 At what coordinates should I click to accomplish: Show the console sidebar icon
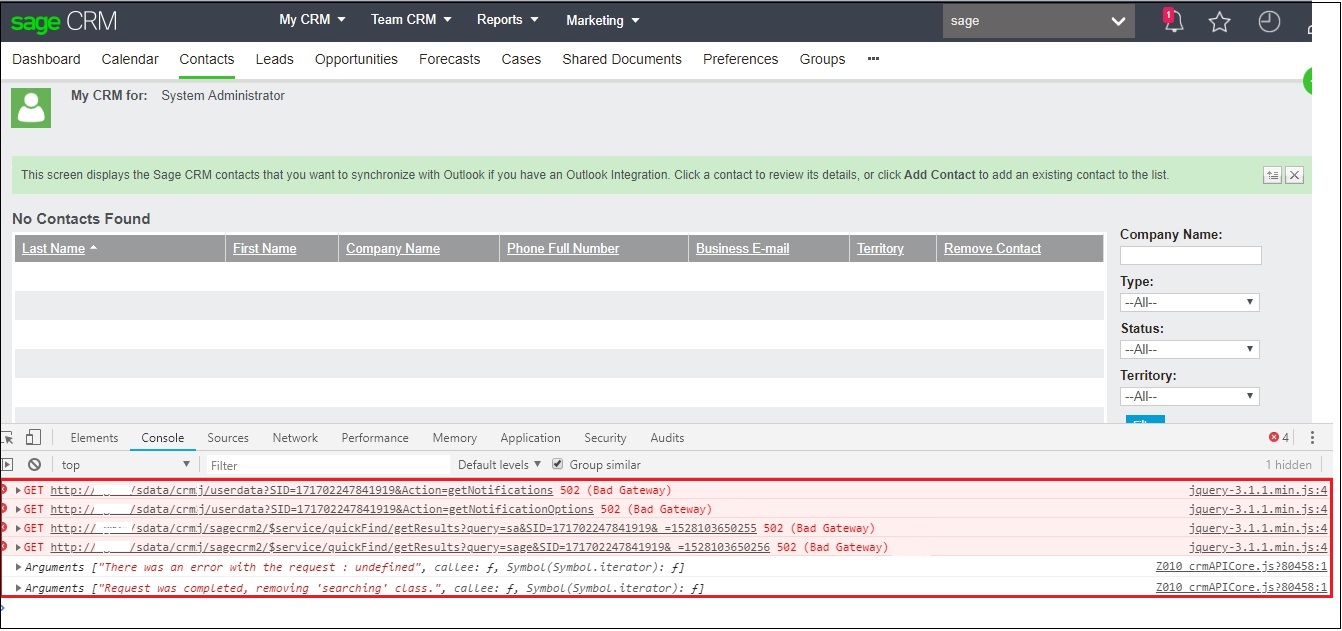point(8,465)
